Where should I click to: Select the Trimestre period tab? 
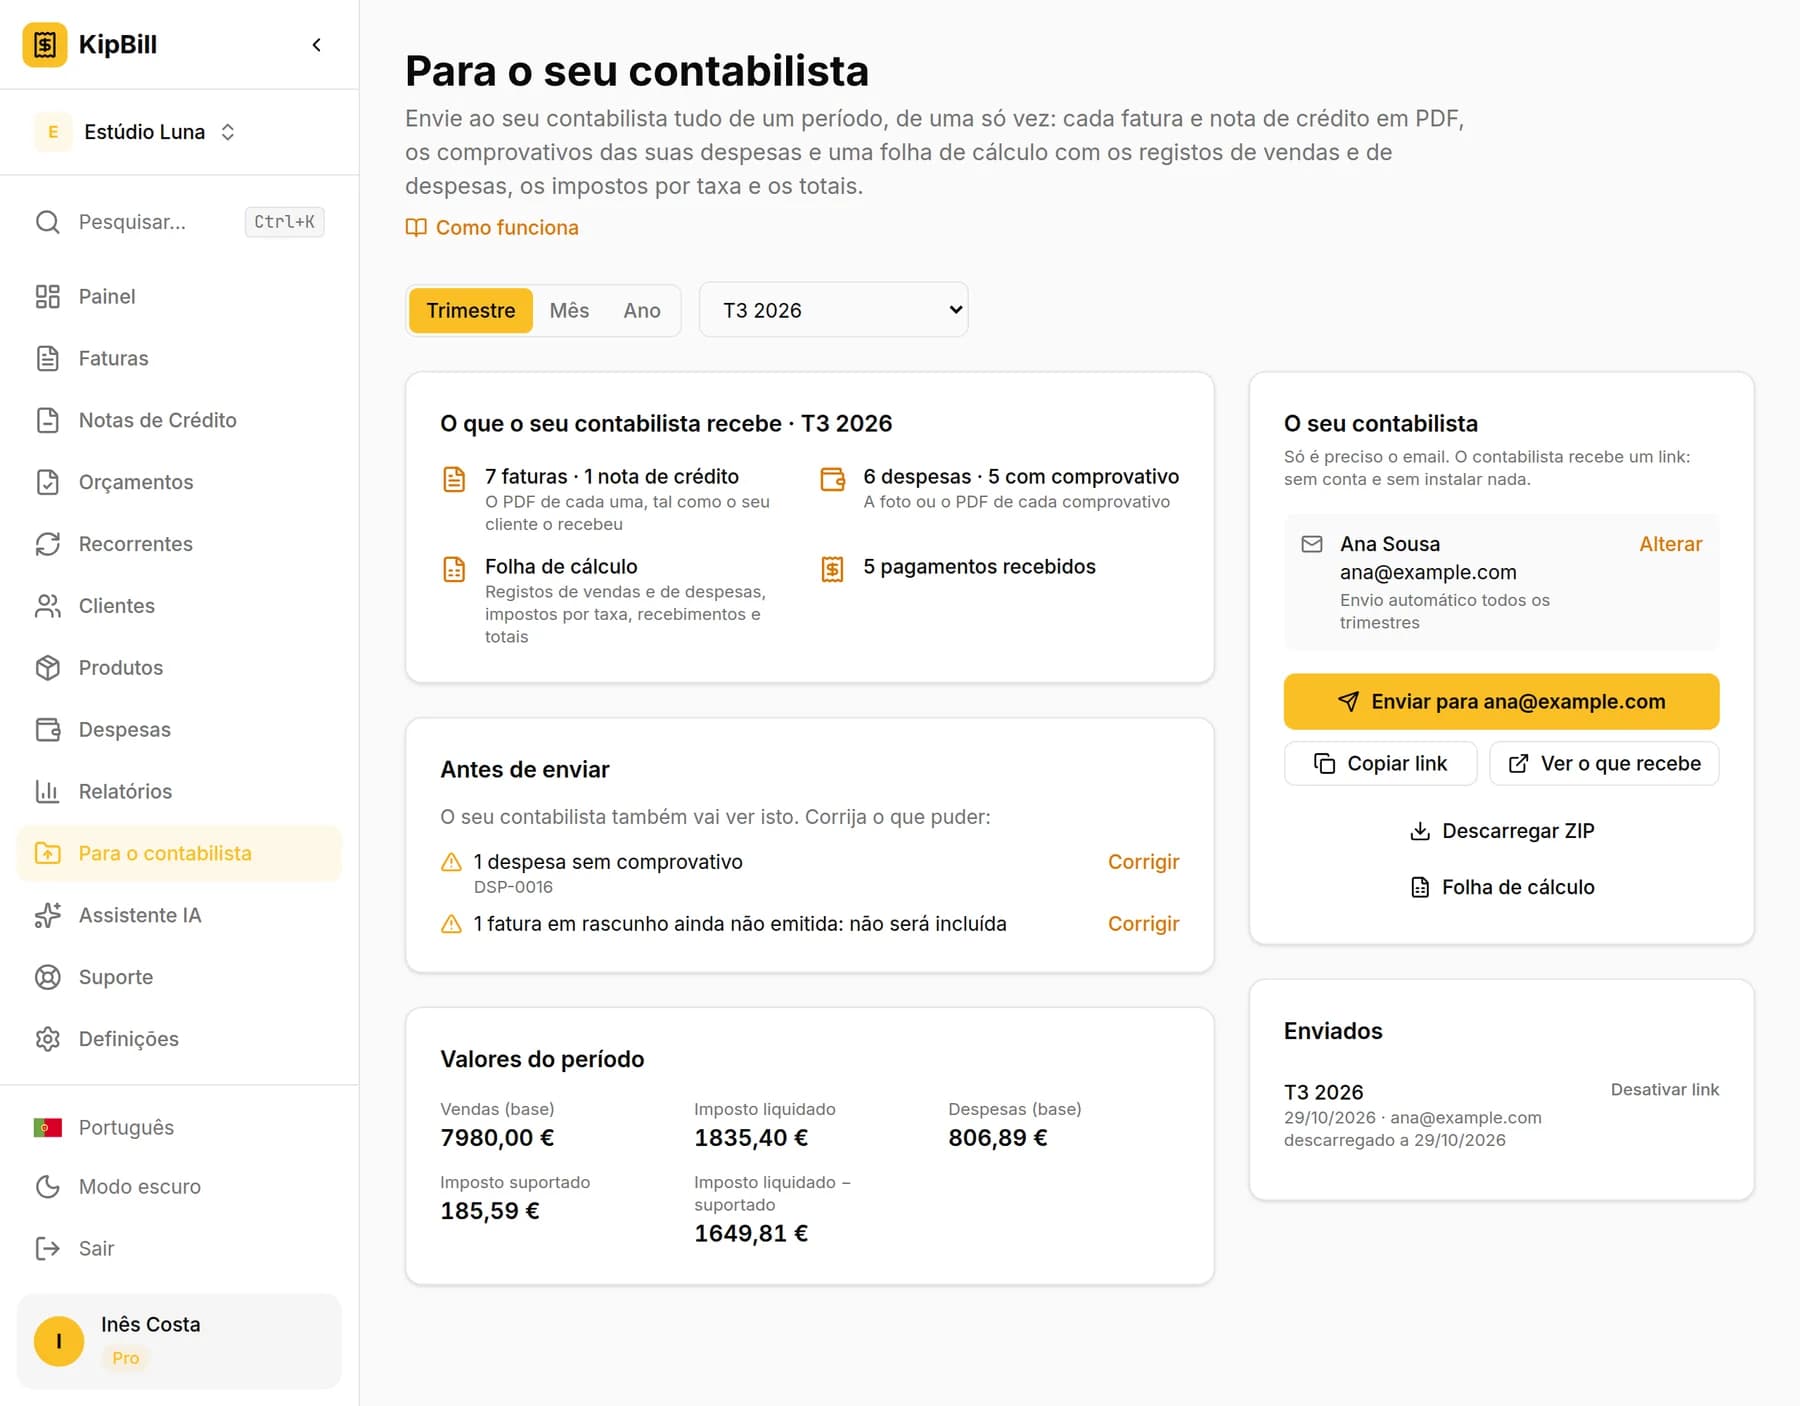471,311
